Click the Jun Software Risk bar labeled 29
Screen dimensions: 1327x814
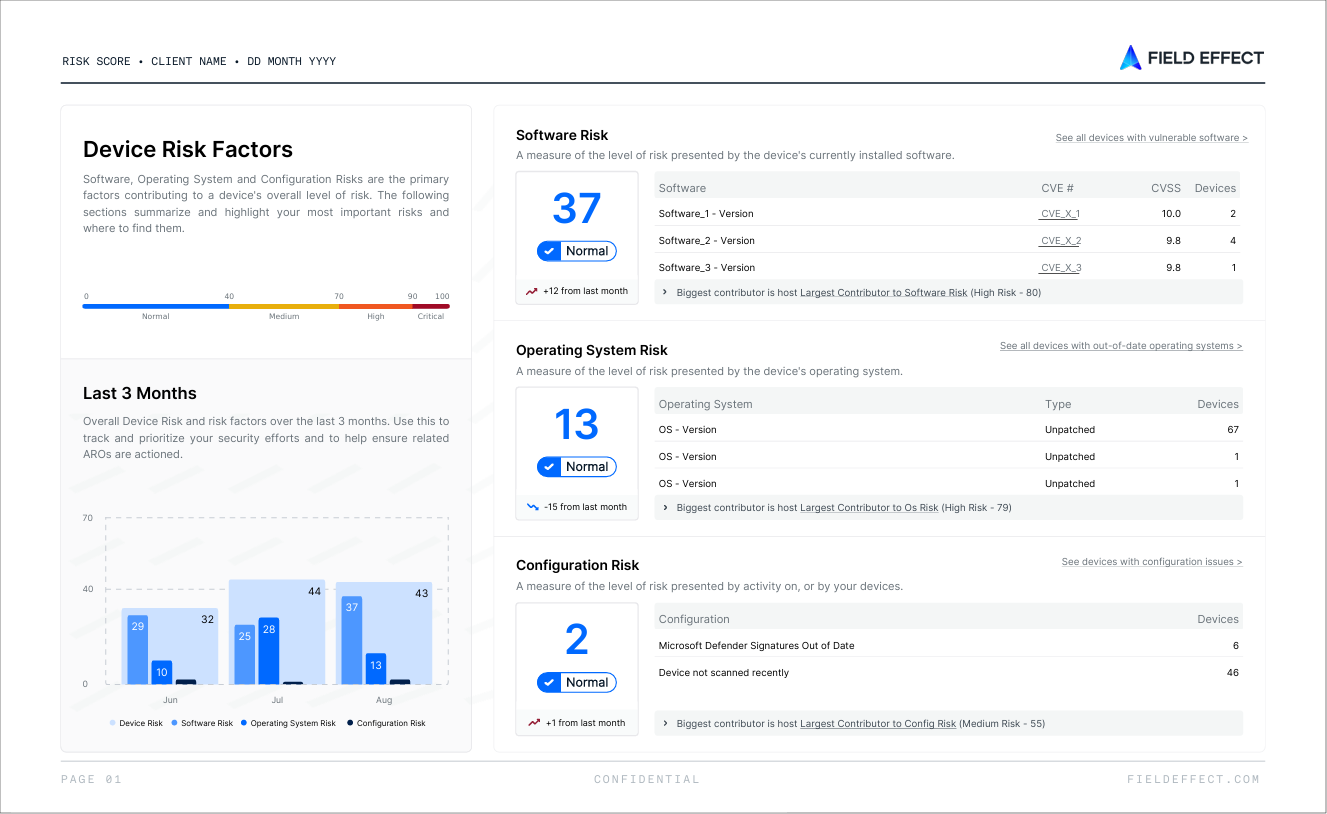(x=138, y=650)
